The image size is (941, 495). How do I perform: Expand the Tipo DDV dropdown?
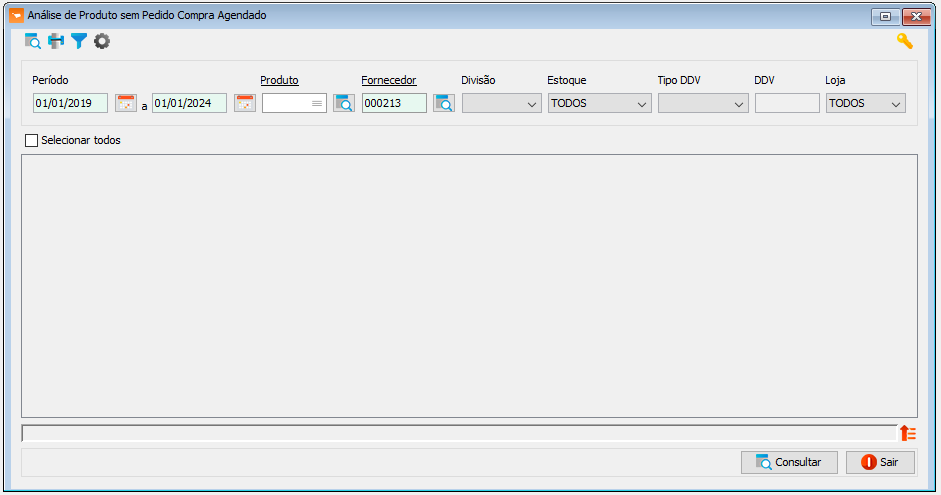pyautogui.click(x=703, y=103)
